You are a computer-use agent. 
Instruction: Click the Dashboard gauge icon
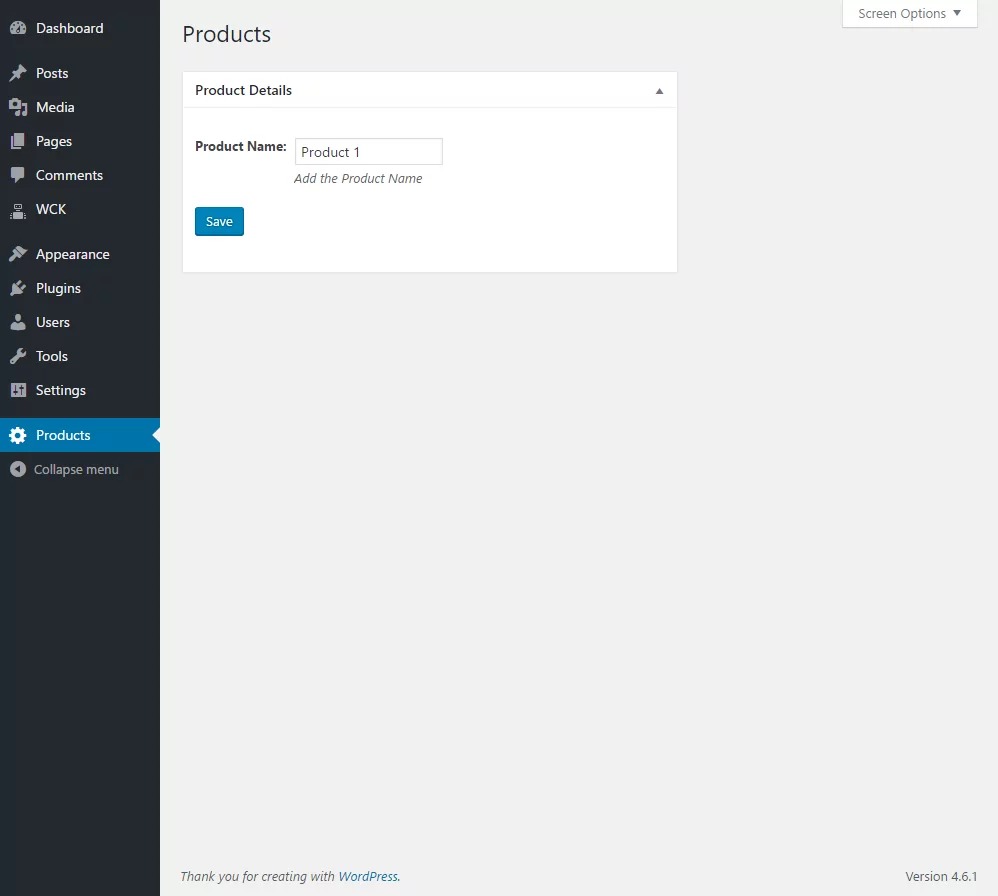tap(18, 28)
